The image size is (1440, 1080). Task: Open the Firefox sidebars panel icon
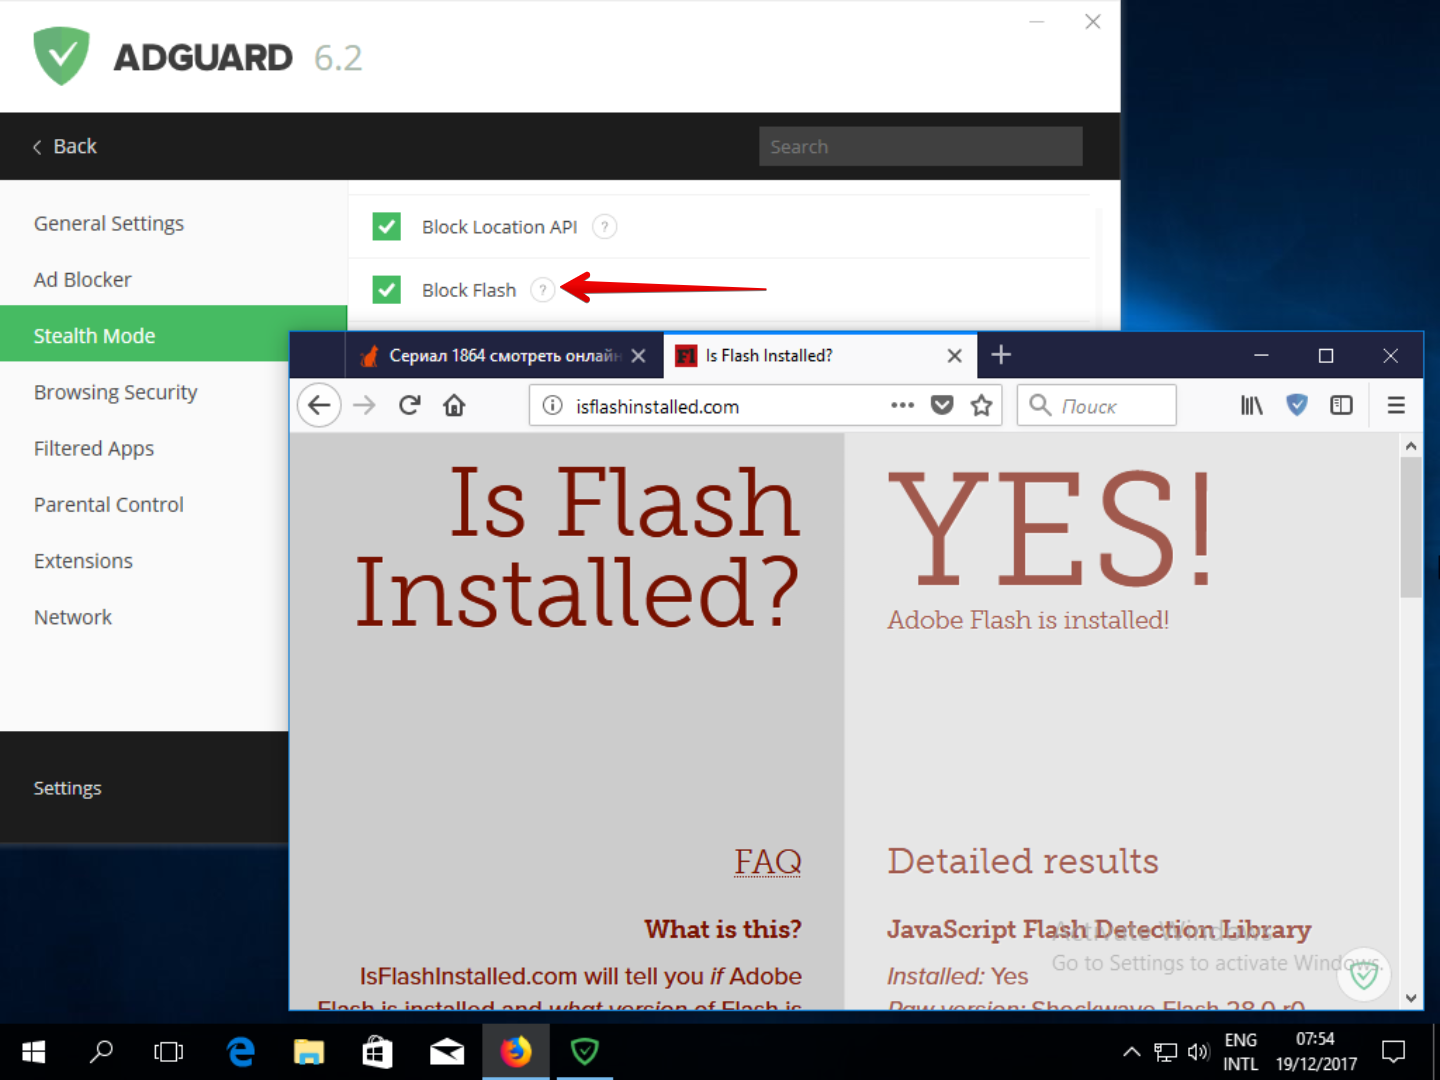[1341, 405]
